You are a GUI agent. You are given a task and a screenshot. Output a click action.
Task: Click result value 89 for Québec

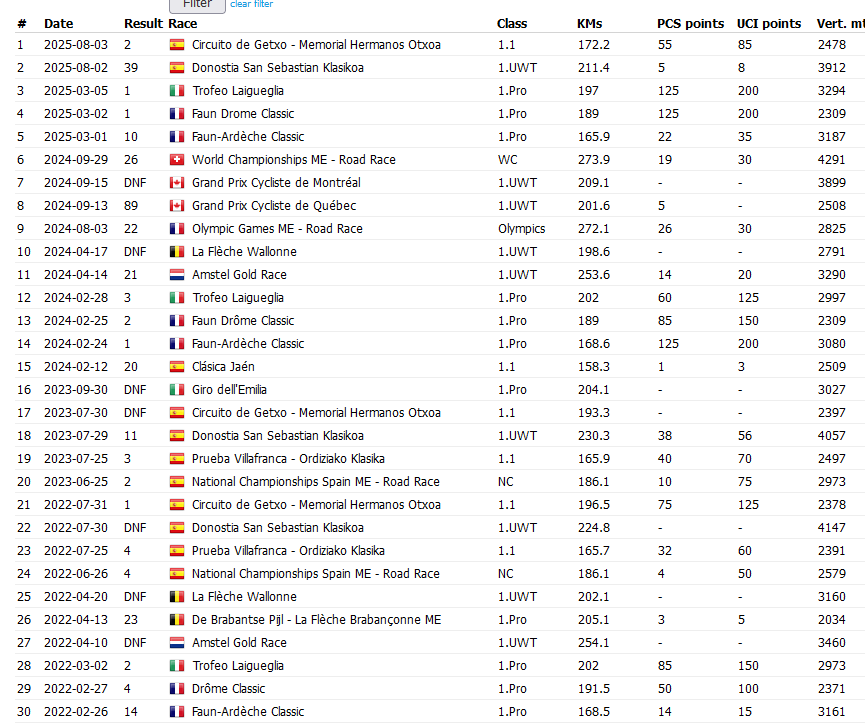[x=131, y=206]
